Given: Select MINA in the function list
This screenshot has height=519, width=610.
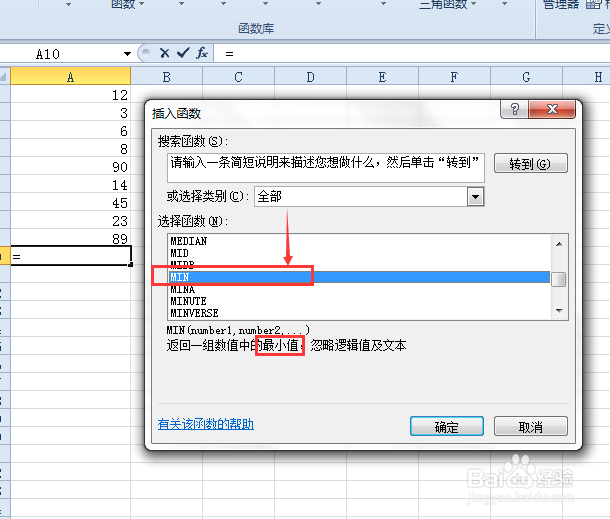Looking at the screenshot, I should (359, 289).
